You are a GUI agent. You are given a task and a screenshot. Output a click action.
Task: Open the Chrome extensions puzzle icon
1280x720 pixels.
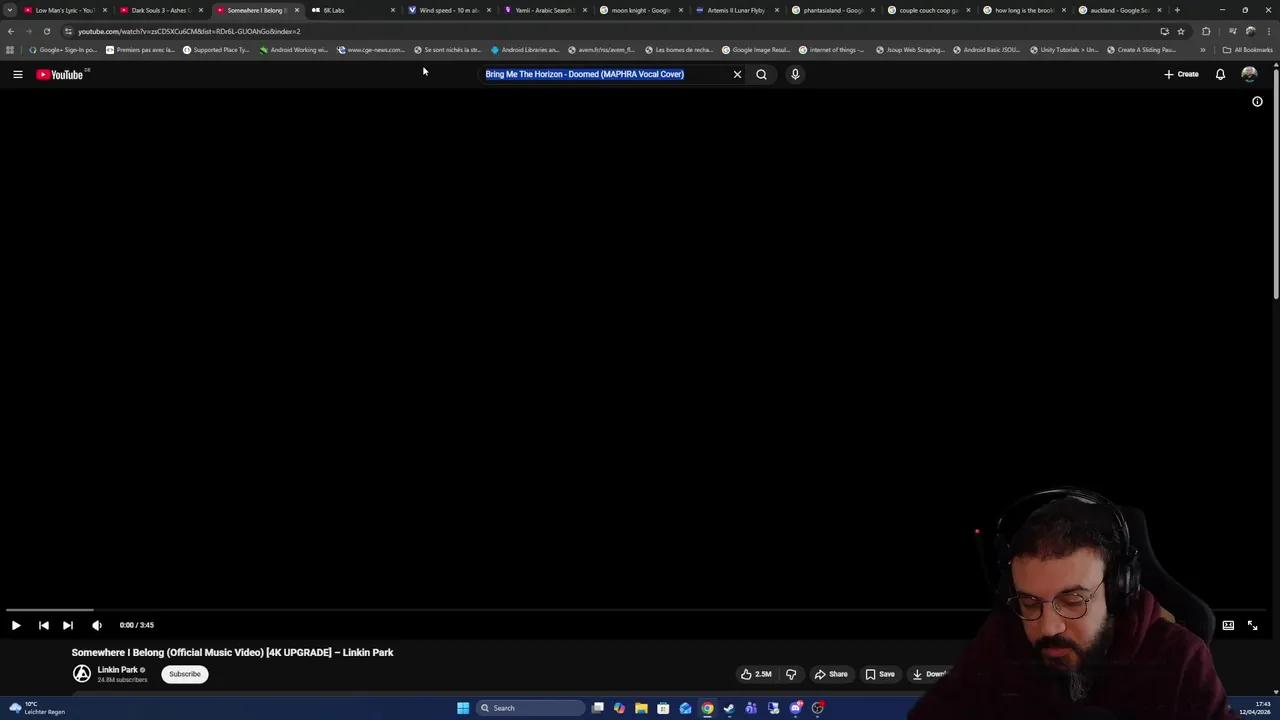coord(1206,31)
